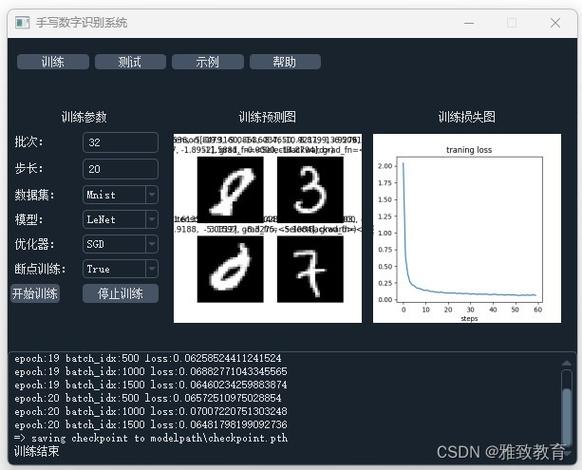The image size is (582, 470).
Task: Click the 批次 input field showing 32
Action: 121,142
